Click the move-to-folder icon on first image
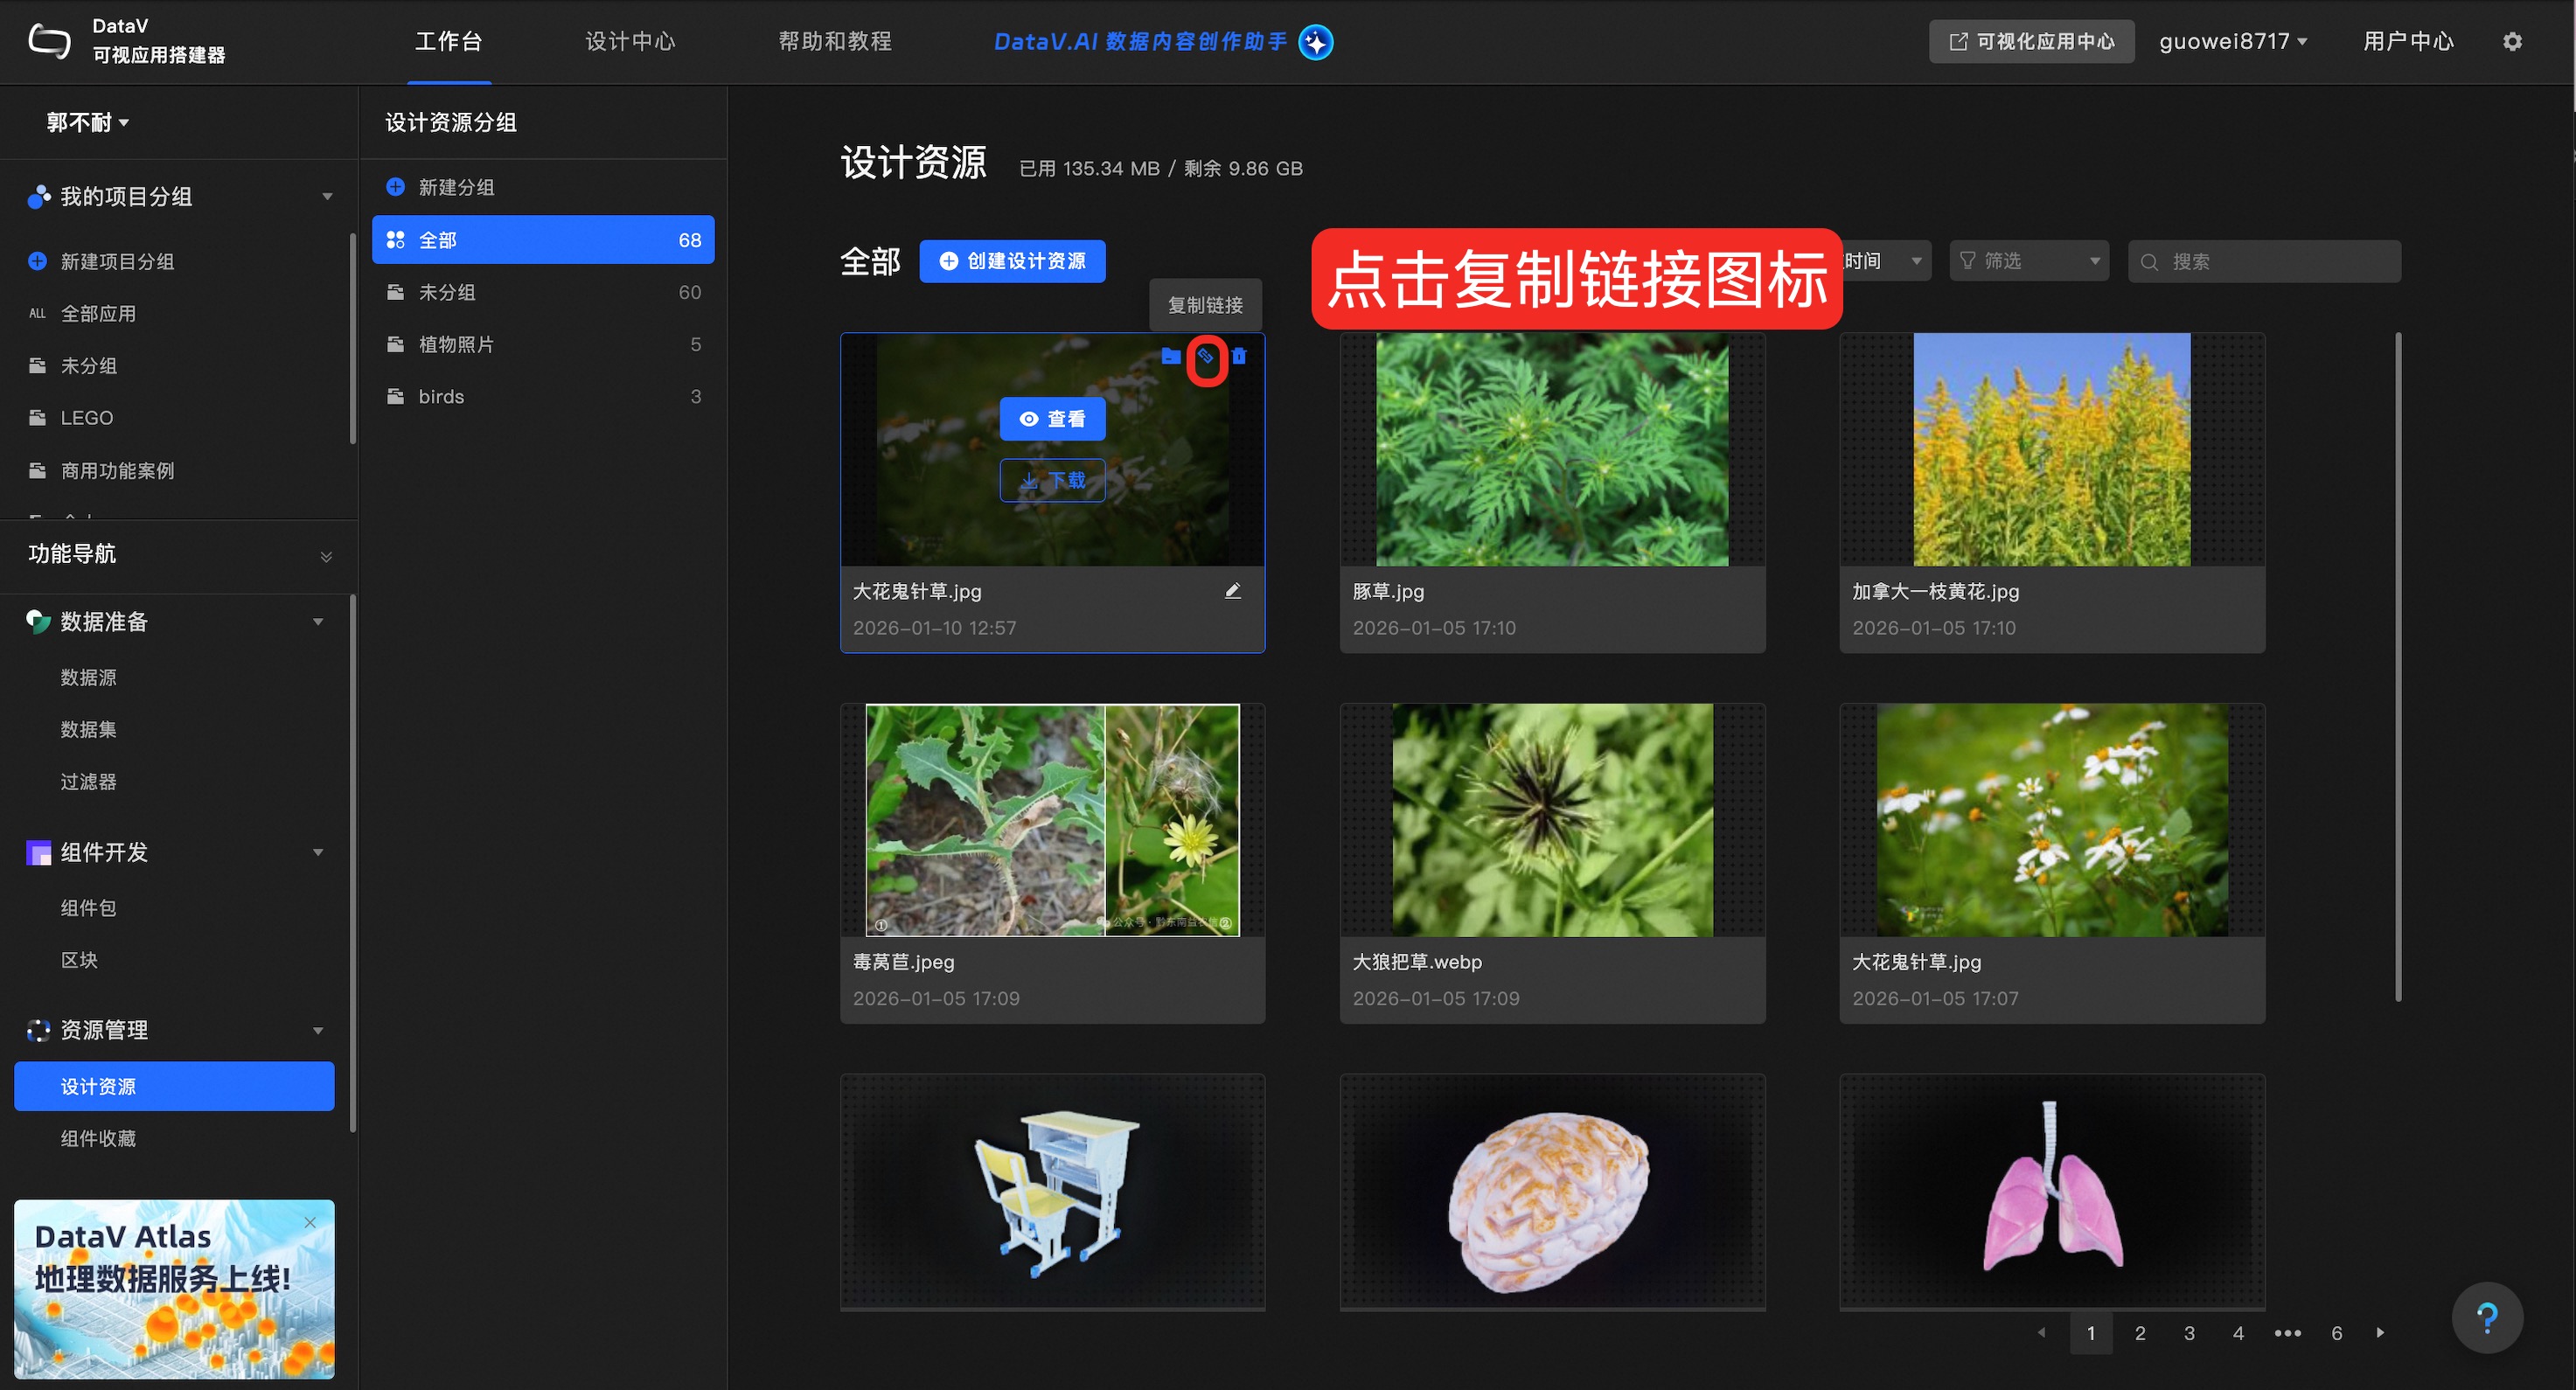Viewport: 2576px width, 1390px height. (x=1171, y=357)
